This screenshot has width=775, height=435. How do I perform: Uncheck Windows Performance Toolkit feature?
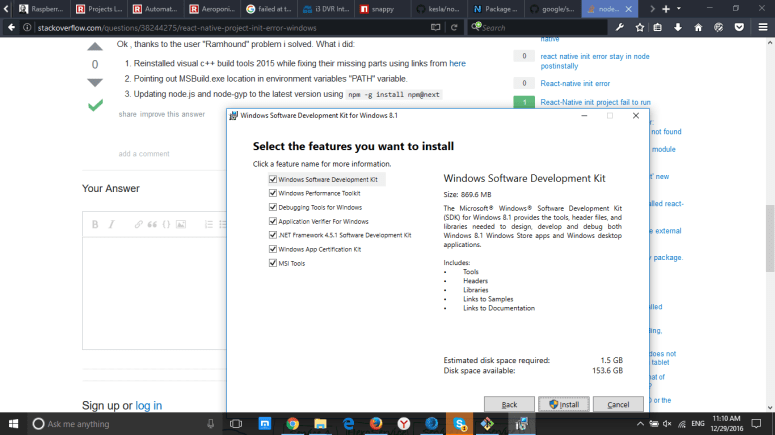click(x=273, y=193)
